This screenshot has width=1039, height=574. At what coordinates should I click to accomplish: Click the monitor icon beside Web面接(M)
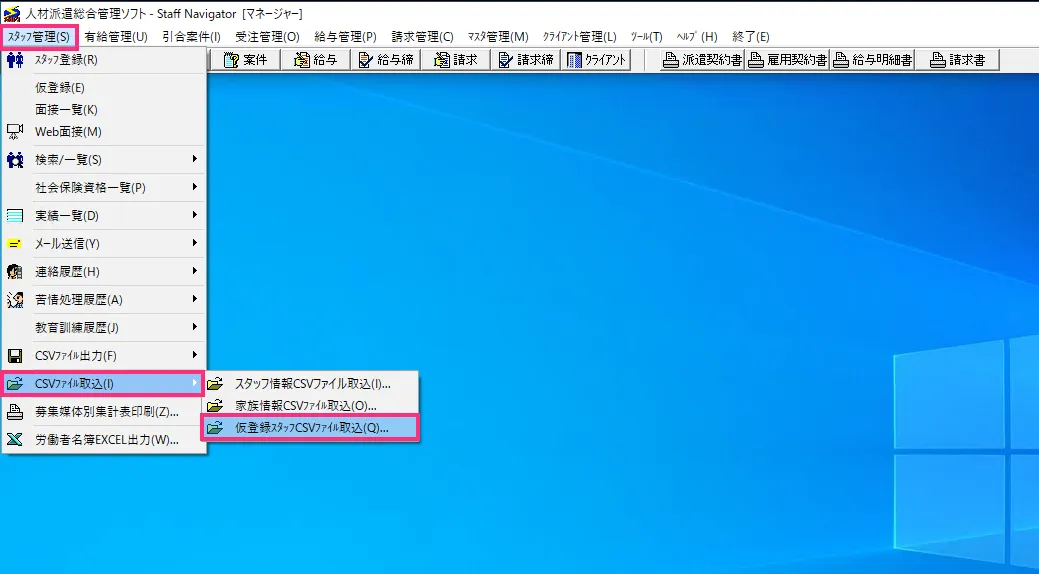click(15, 131)
